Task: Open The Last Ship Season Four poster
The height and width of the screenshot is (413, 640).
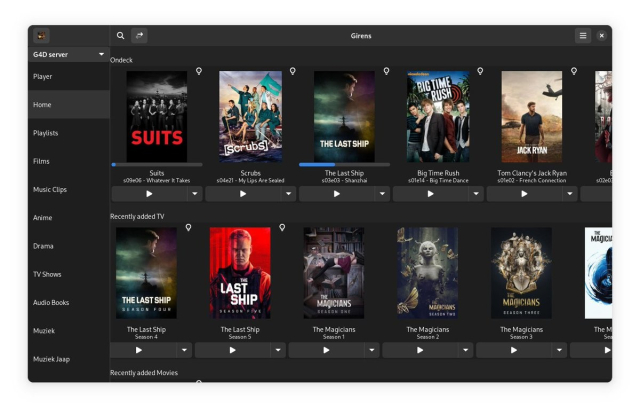Action: point(147,273)
